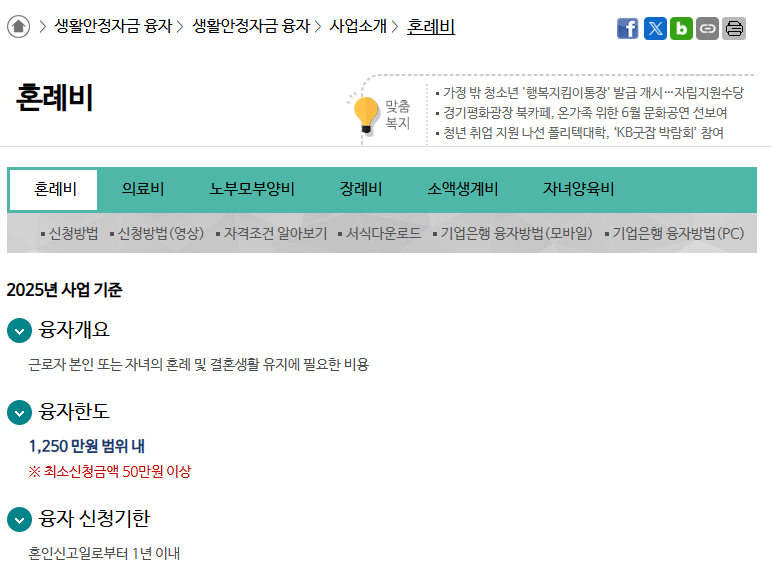Screen dimensions: 771x570
Task: Toggle the 융자개요 chevron icon
Action: click(19, 330)
